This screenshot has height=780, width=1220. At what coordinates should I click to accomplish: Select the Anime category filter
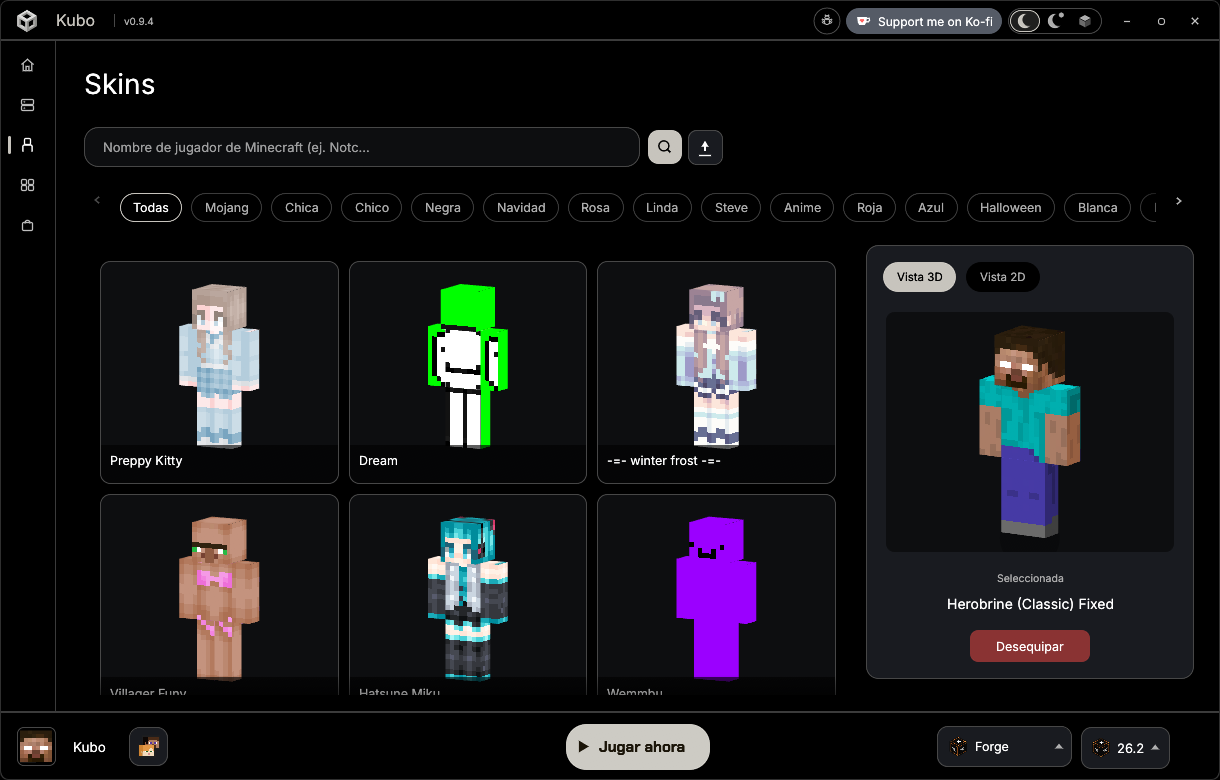coord(802,208)
